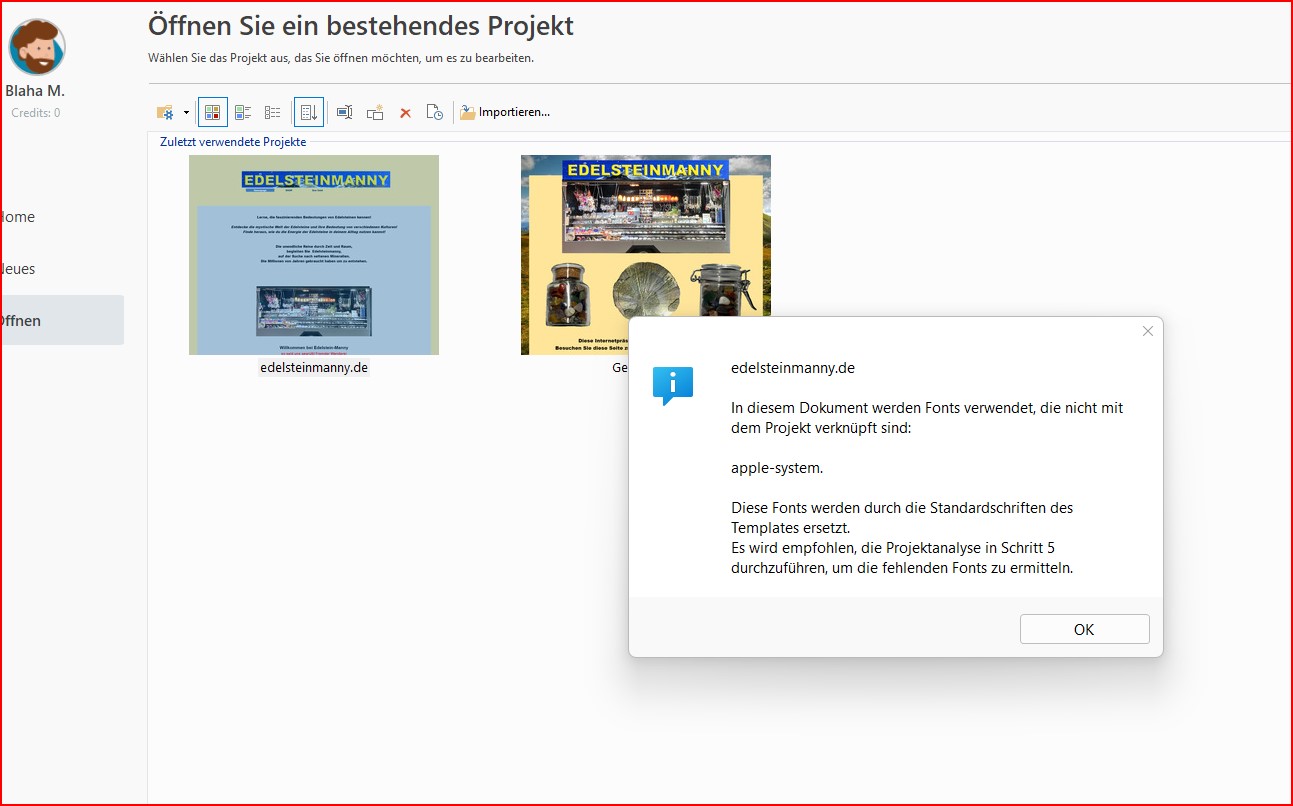Delete the selected project with red X

[x=405, y=113]
